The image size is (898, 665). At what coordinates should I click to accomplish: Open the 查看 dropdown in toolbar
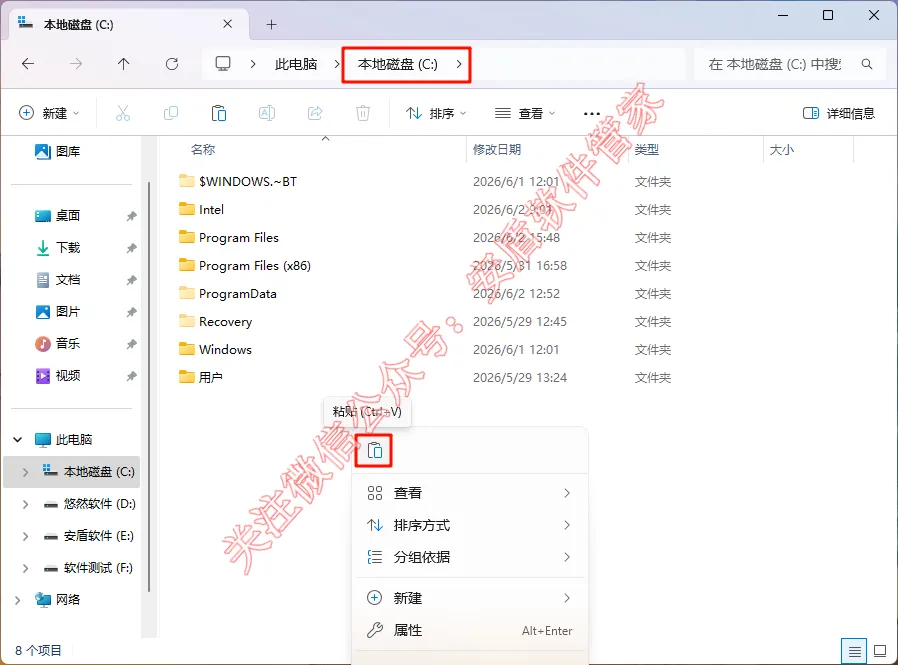[x=525, y=113]
